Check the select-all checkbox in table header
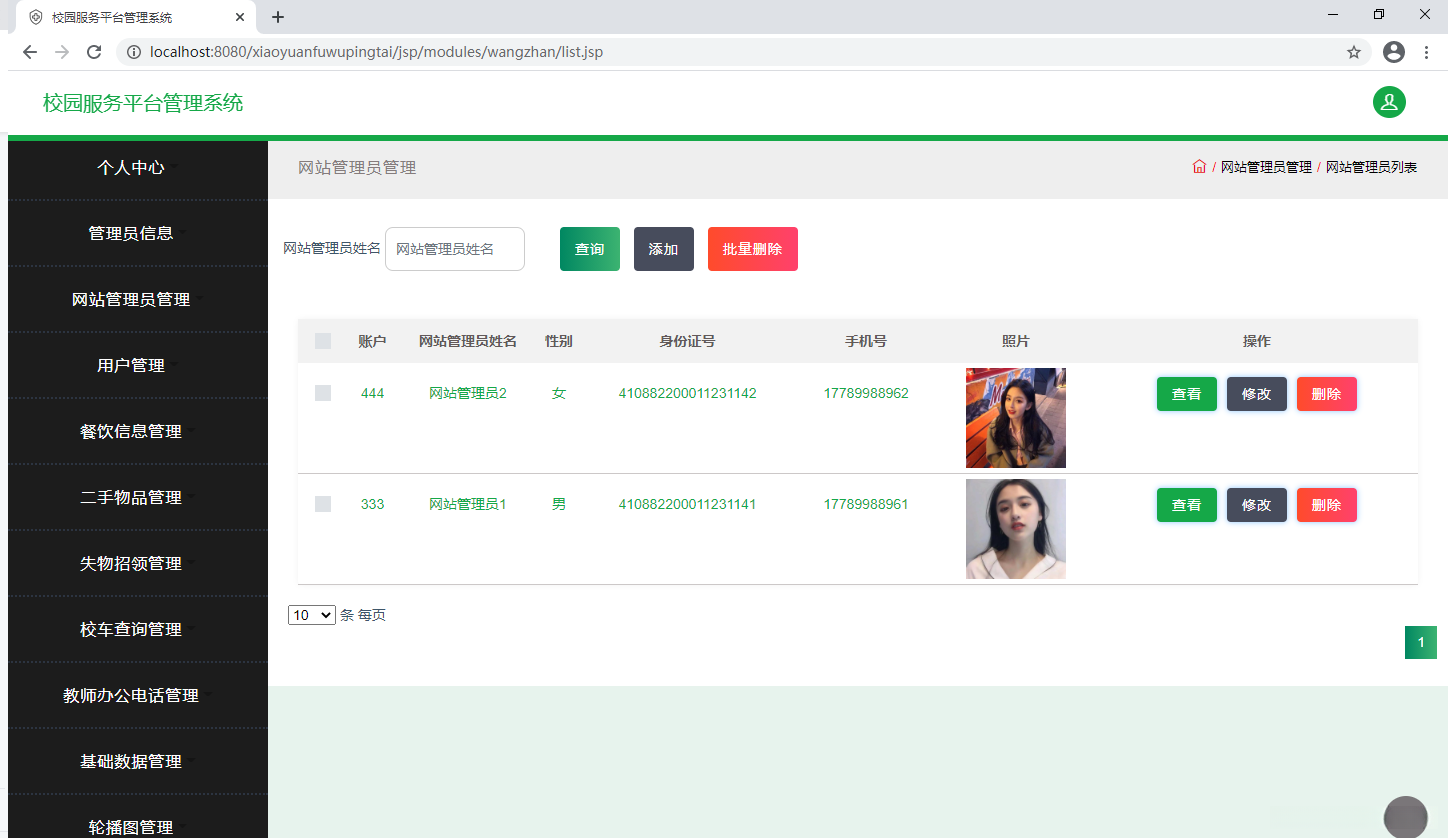The image size is (1448, 838). [322, 341]
